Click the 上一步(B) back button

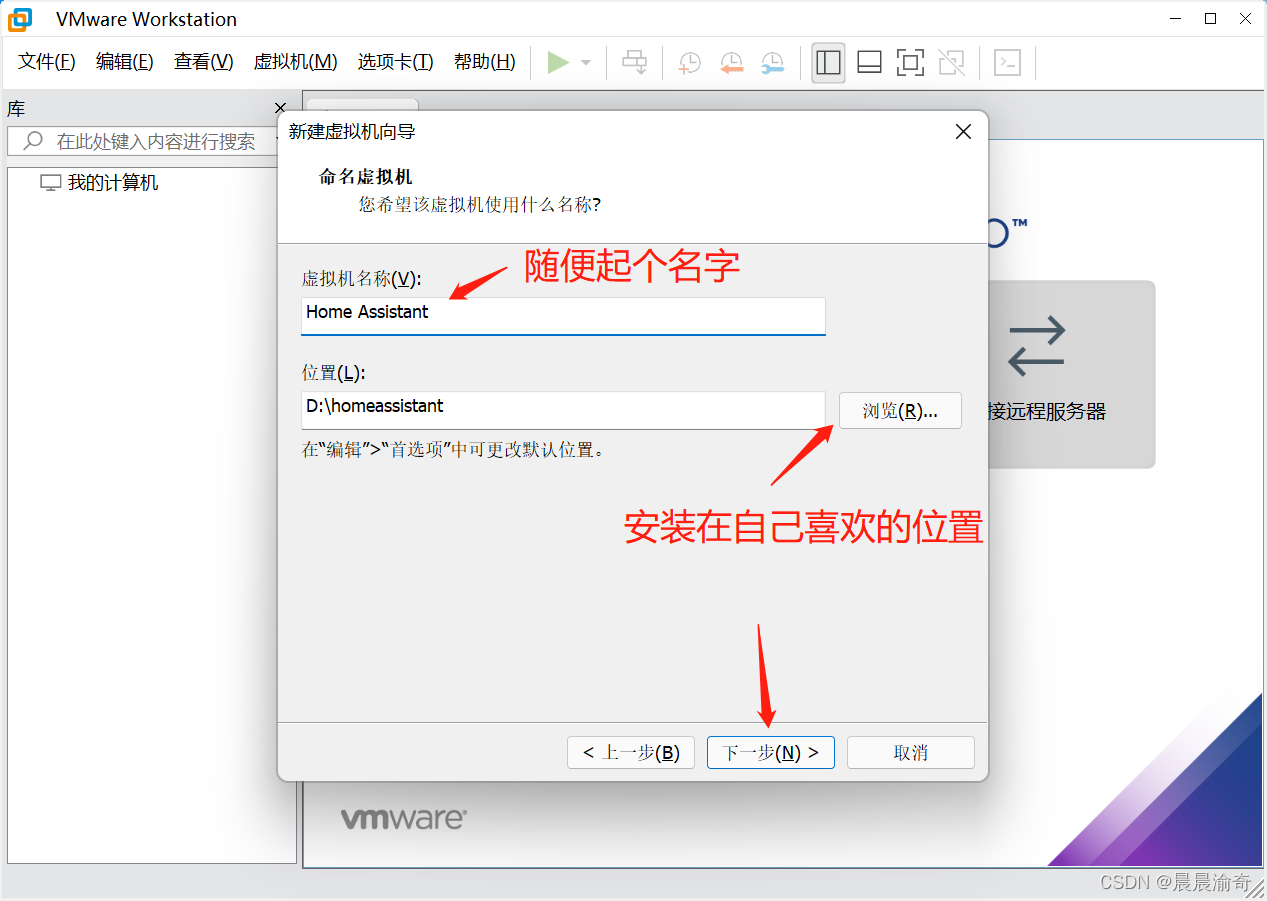(631, 753)
